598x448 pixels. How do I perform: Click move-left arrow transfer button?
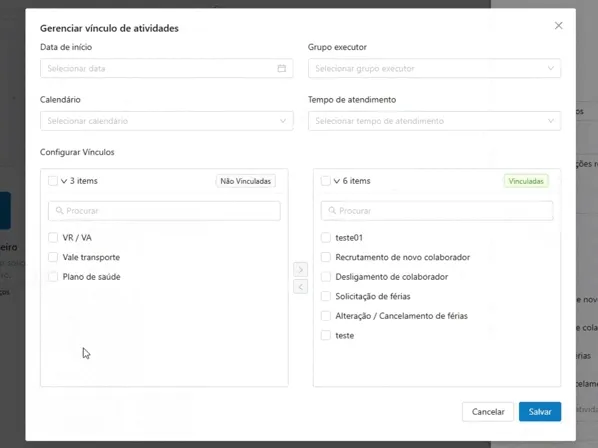click(x=301, y=287)
